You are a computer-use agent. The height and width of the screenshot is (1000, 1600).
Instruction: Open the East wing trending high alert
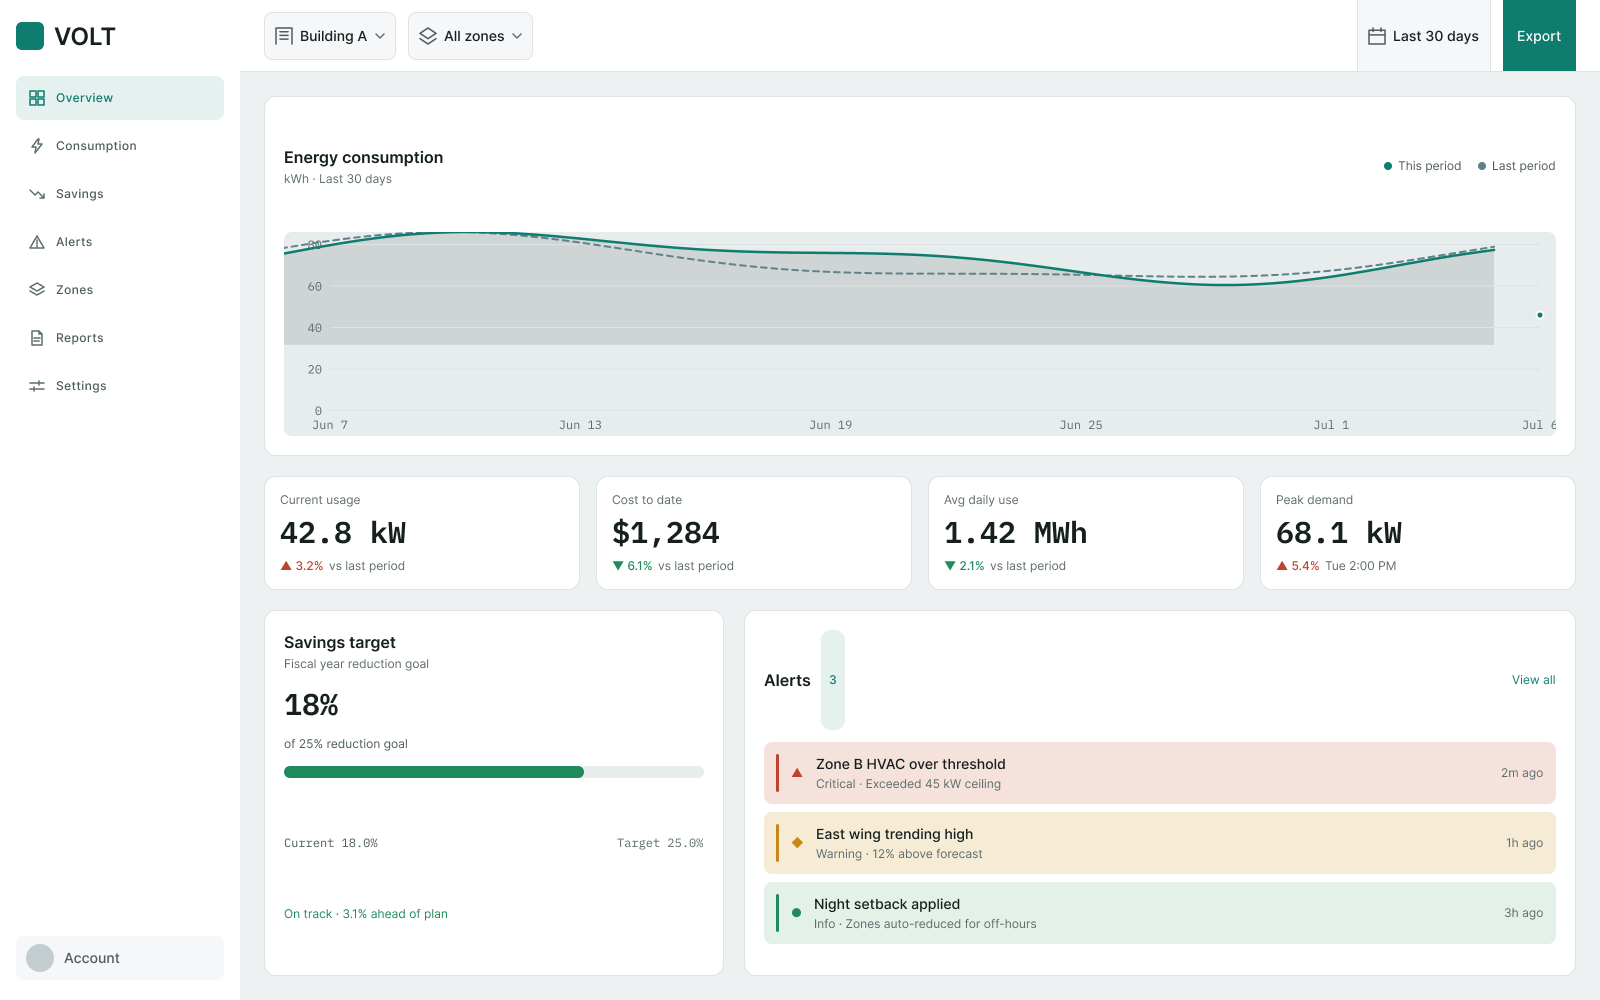pyautogui.click(x=1160, y=843)
